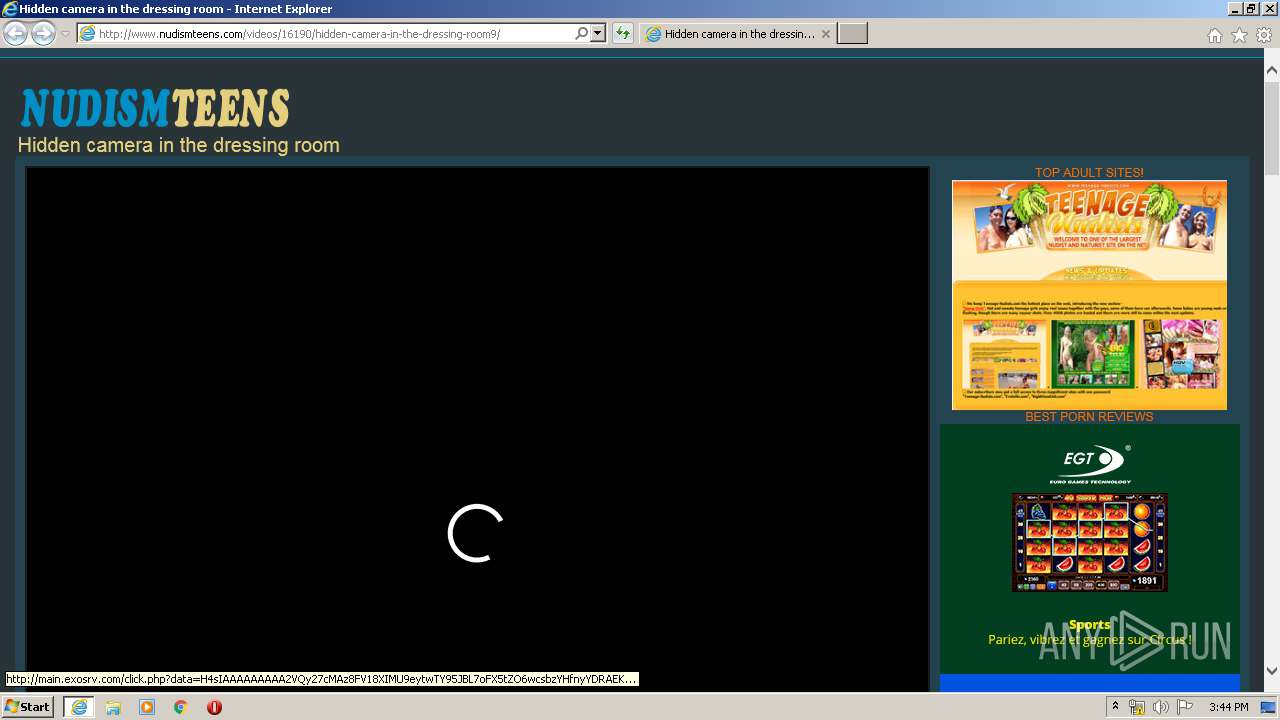This screenshot has width=1280, height=720.
Task: Expand the address bar autocomplete dropdown arrow
Action: pyautogui.click(x=598, y=34)
